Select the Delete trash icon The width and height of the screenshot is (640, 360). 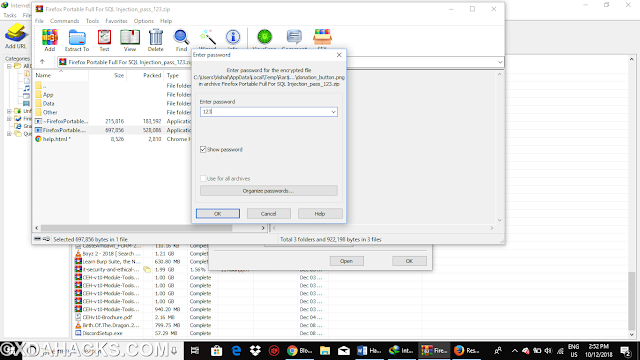coord(156,40)
